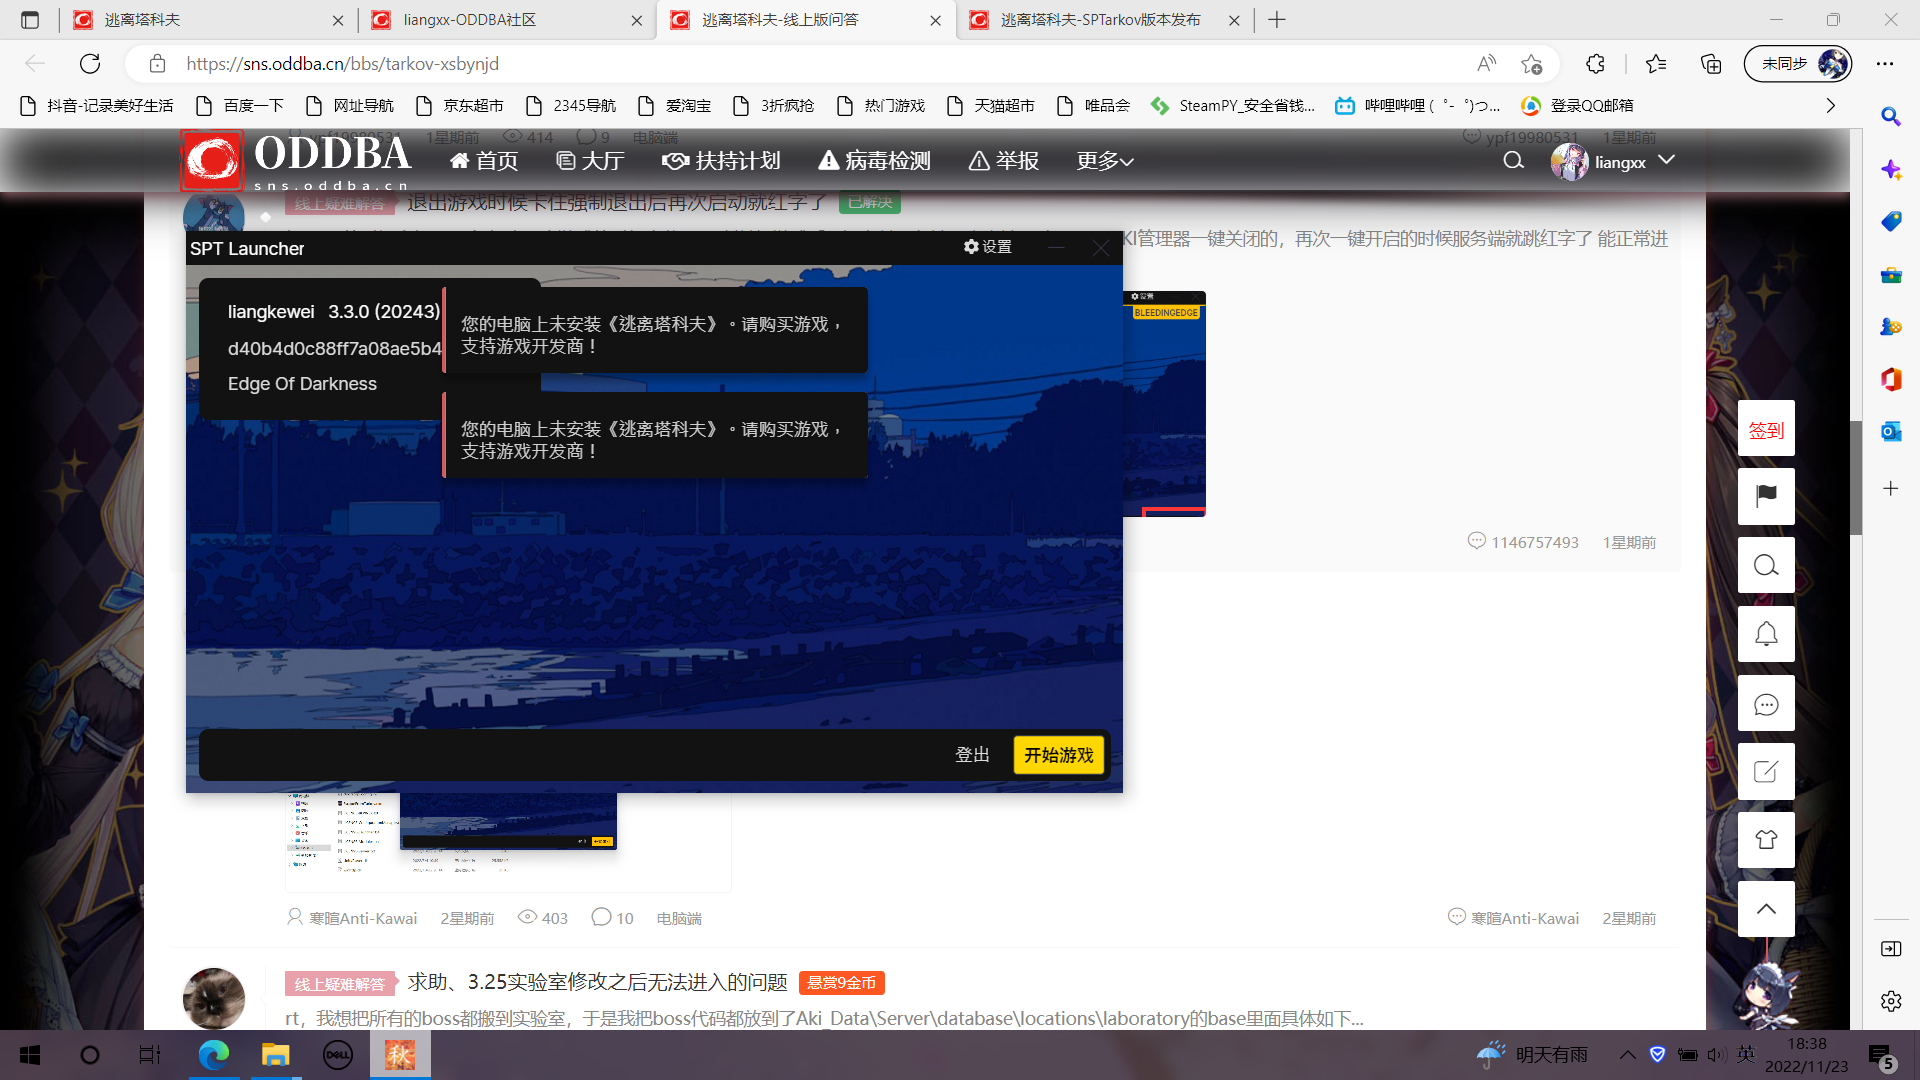Click the 开始游戏 button in SPT Launcher
1920x1080 pixels.
1059,755
